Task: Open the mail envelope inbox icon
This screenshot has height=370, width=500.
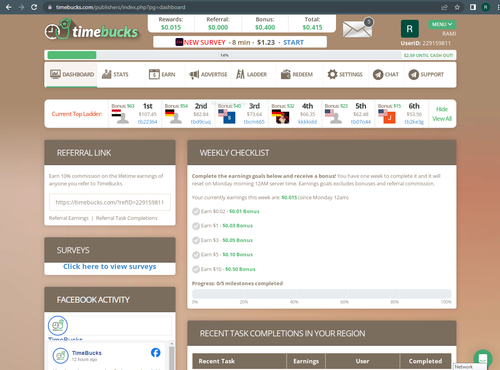Action: [x=358, y=29]
